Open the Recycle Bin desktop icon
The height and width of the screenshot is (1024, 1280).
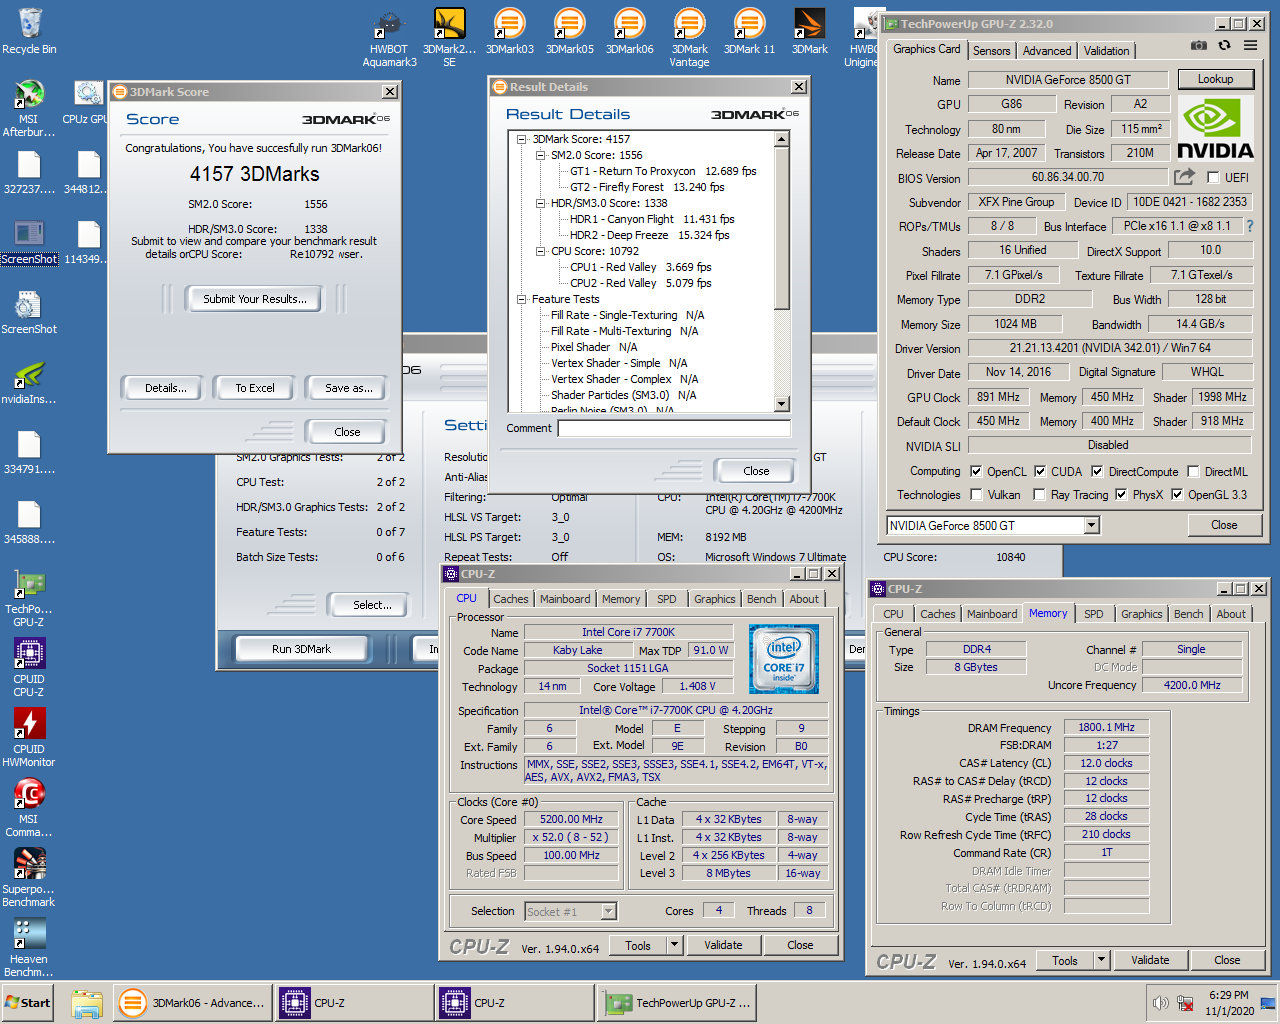click(29, 31)
